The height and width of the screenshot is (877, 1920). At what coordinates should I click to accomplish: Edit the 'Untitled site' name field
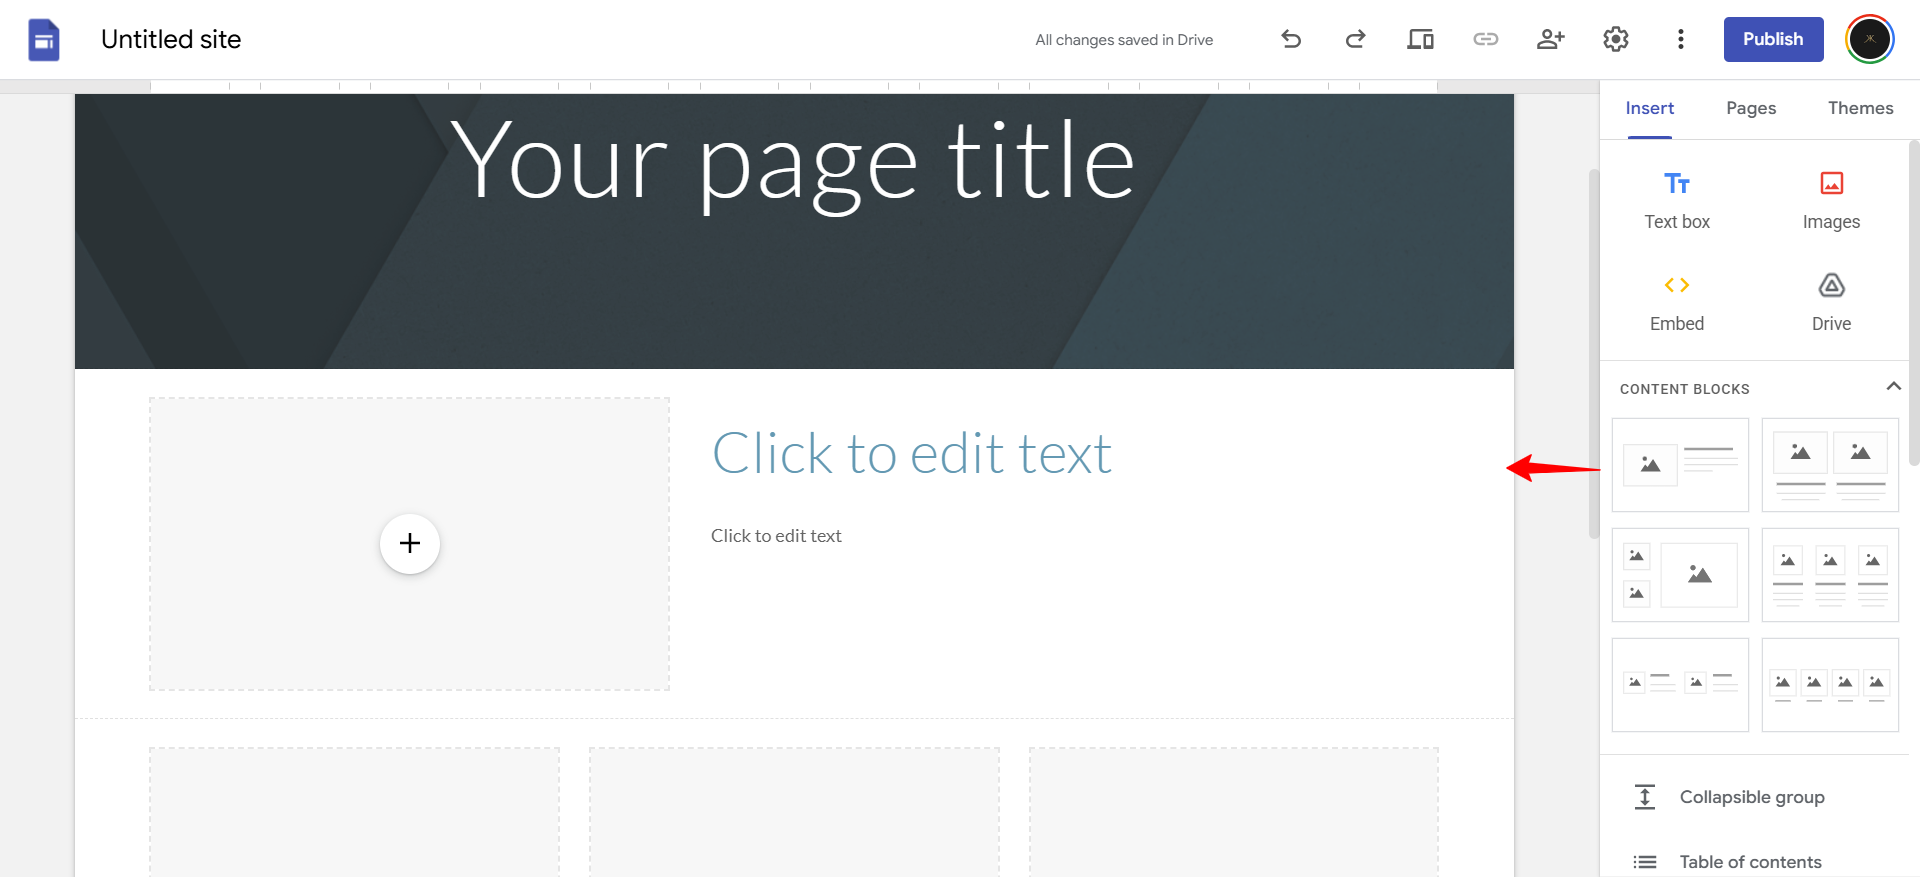point(171,39)
